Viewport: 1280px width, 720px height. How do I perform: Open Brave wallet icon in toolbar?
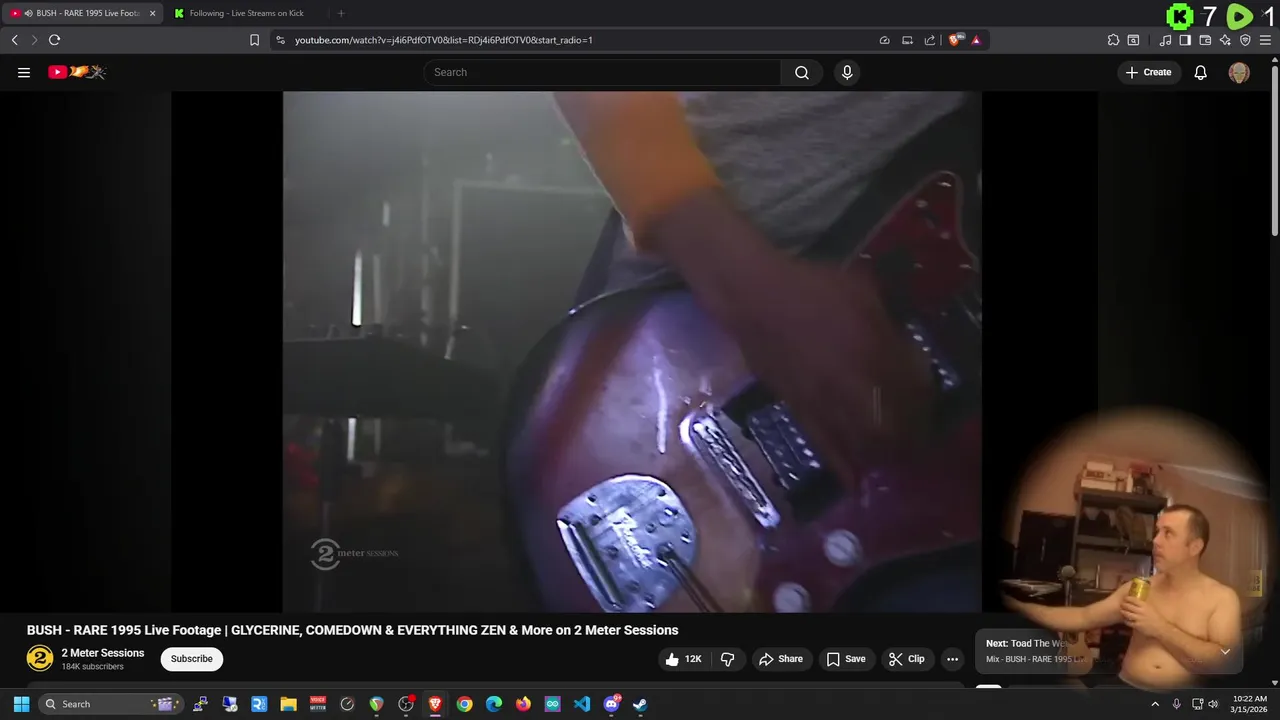[1205, 40]
